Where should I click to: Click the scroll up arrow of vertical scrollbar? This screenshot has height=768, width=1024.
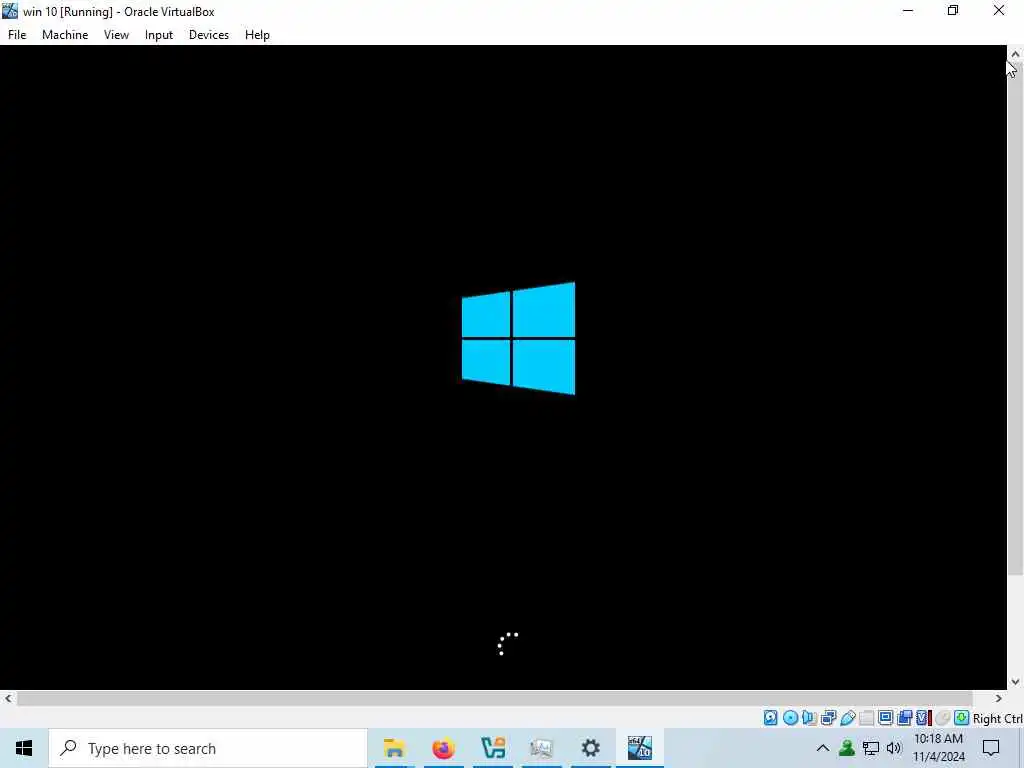[1015, 54]
